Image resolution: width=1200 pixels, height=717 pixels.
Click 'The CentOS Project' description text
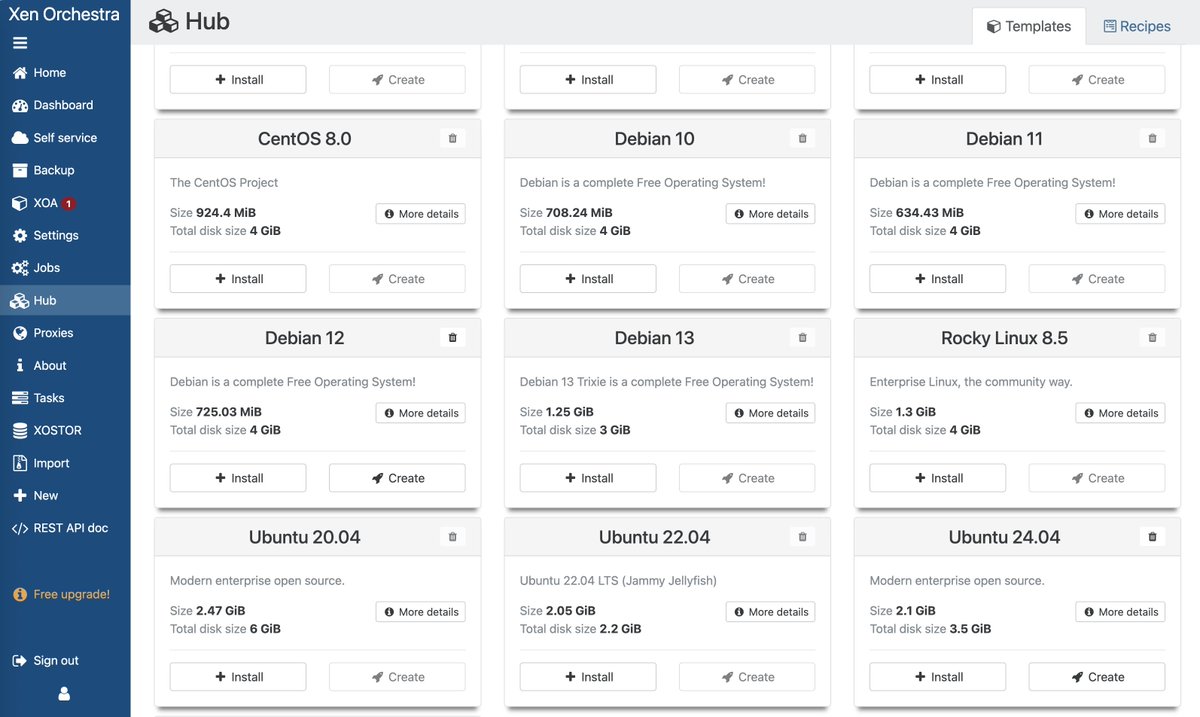[224, 183]
